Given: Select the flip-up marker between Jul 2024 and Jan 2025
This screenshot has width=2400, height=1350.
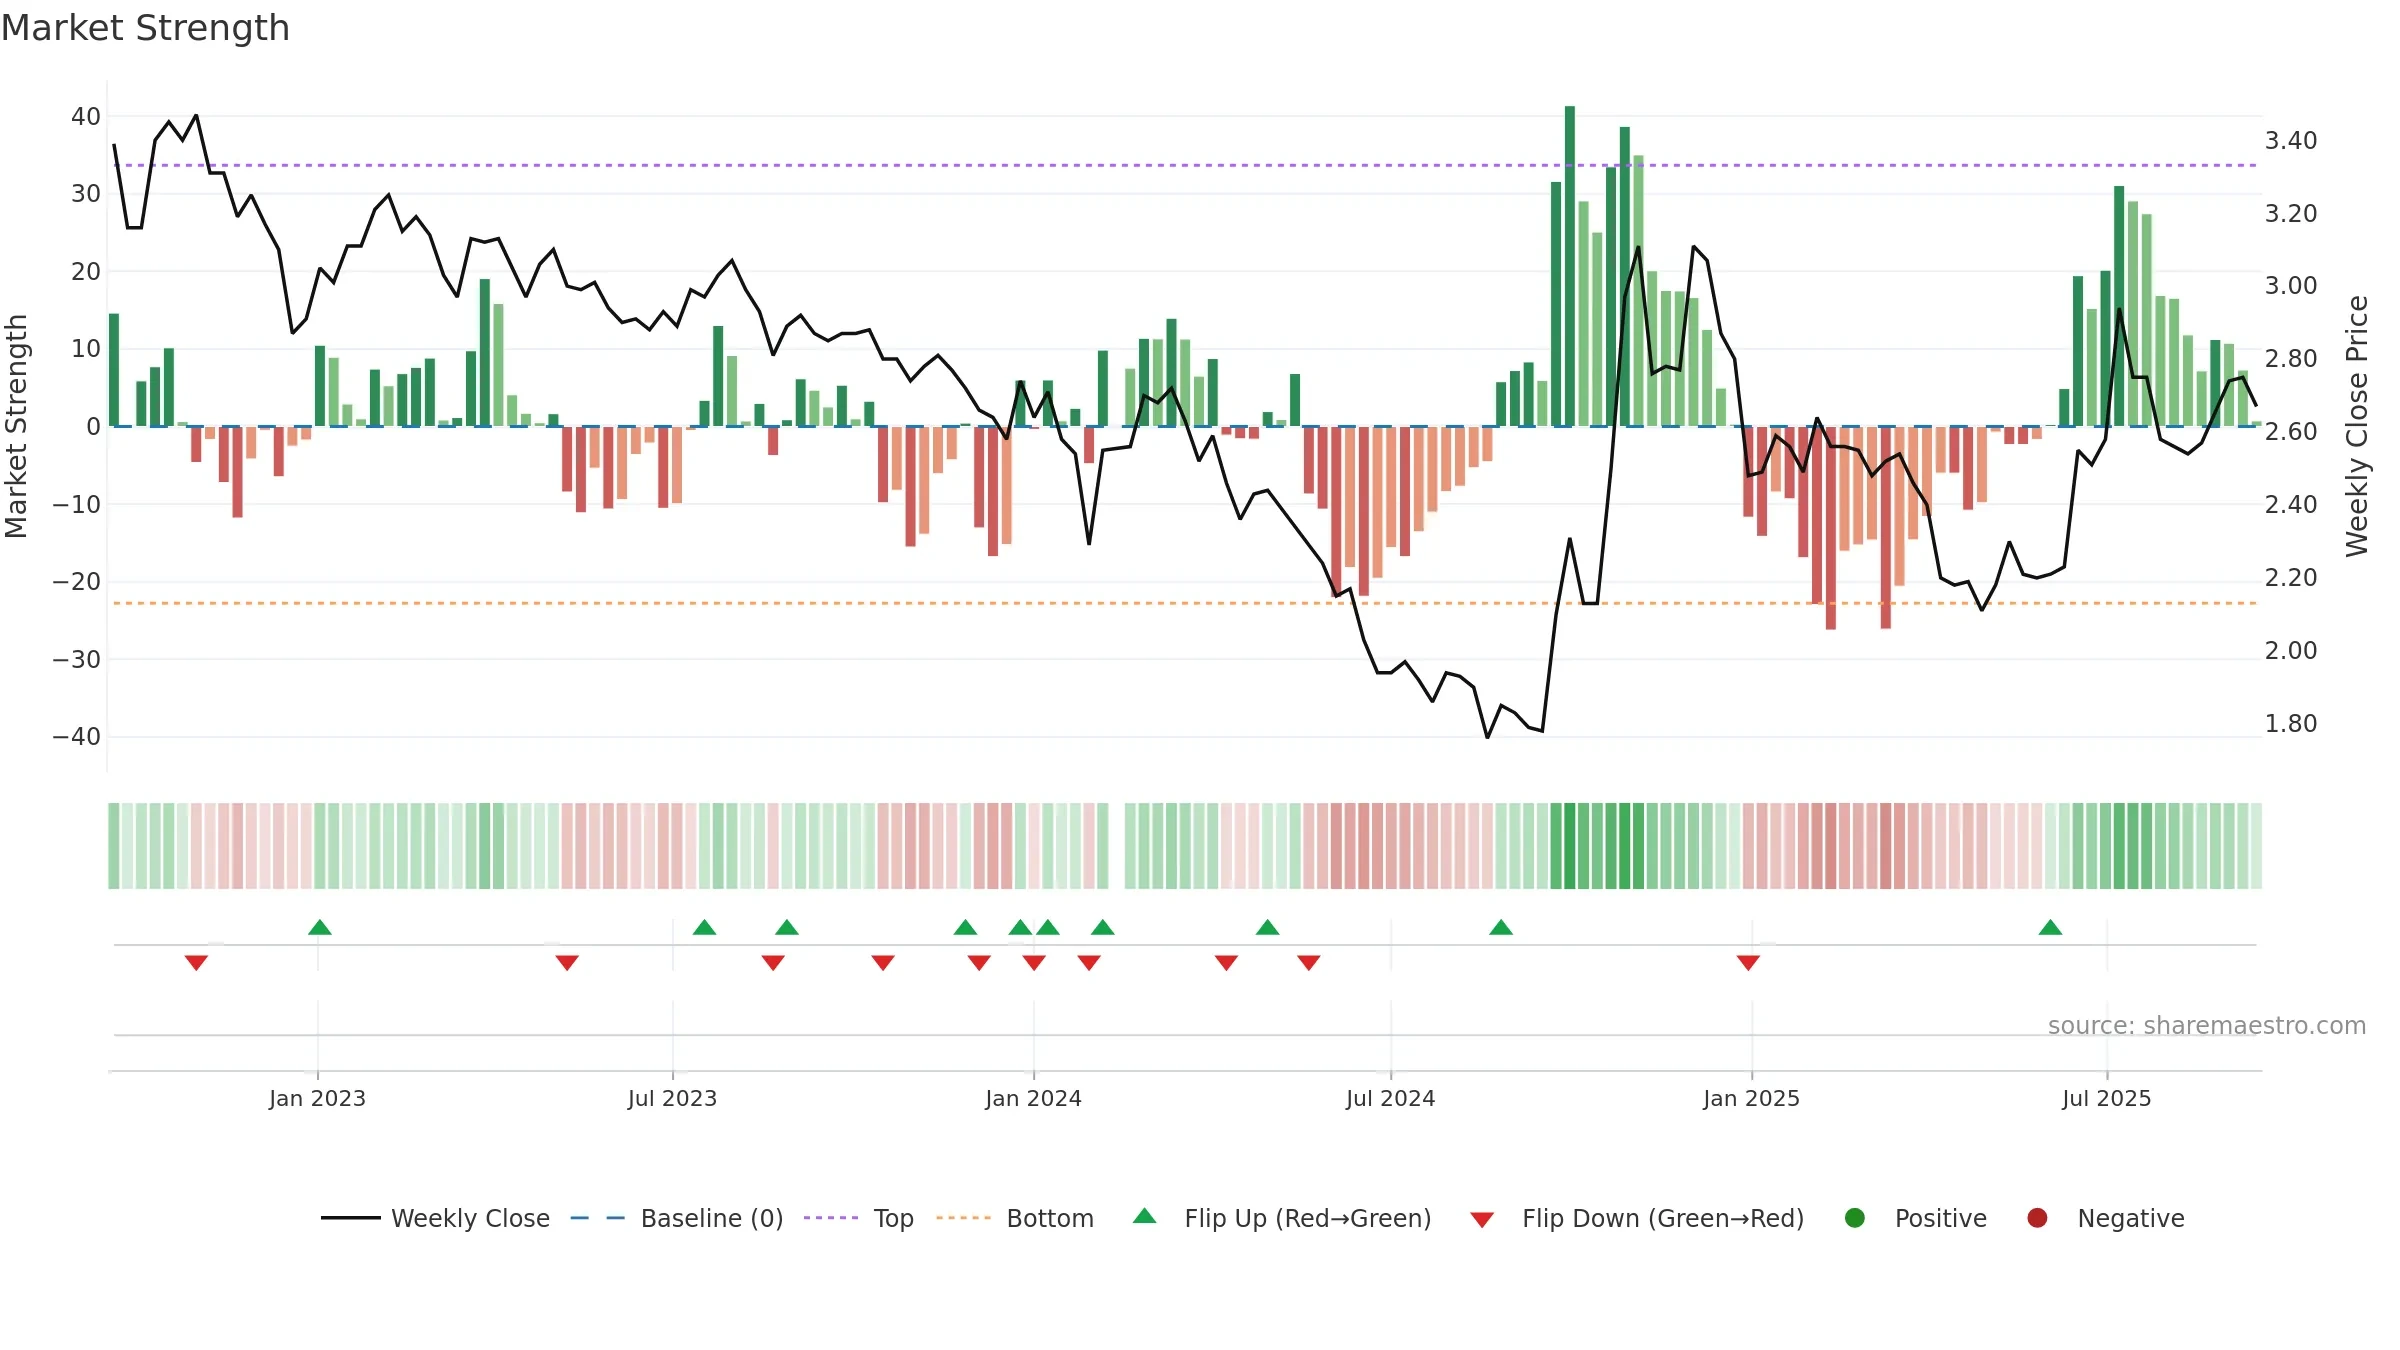Looking at the screenshot, I should (x=1501, y=927).
